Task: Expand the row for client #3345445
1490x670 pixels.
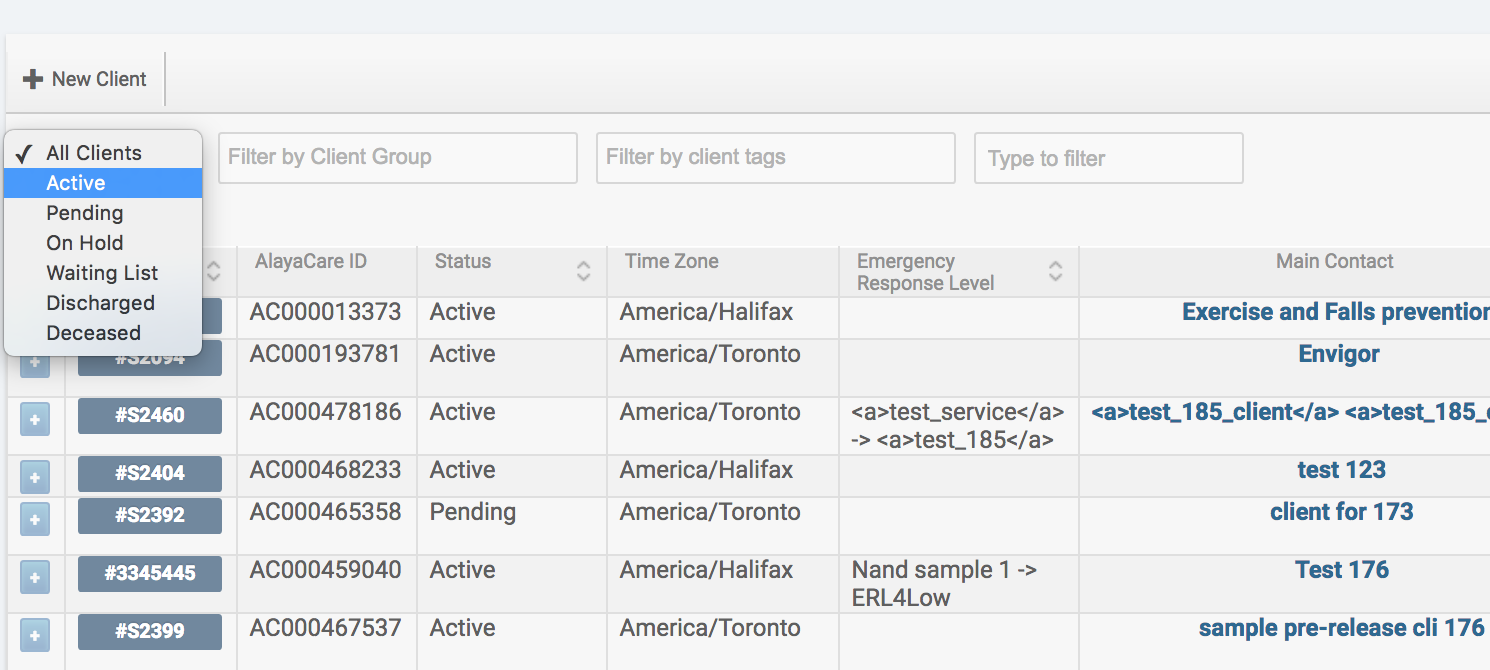Action: 35,578
